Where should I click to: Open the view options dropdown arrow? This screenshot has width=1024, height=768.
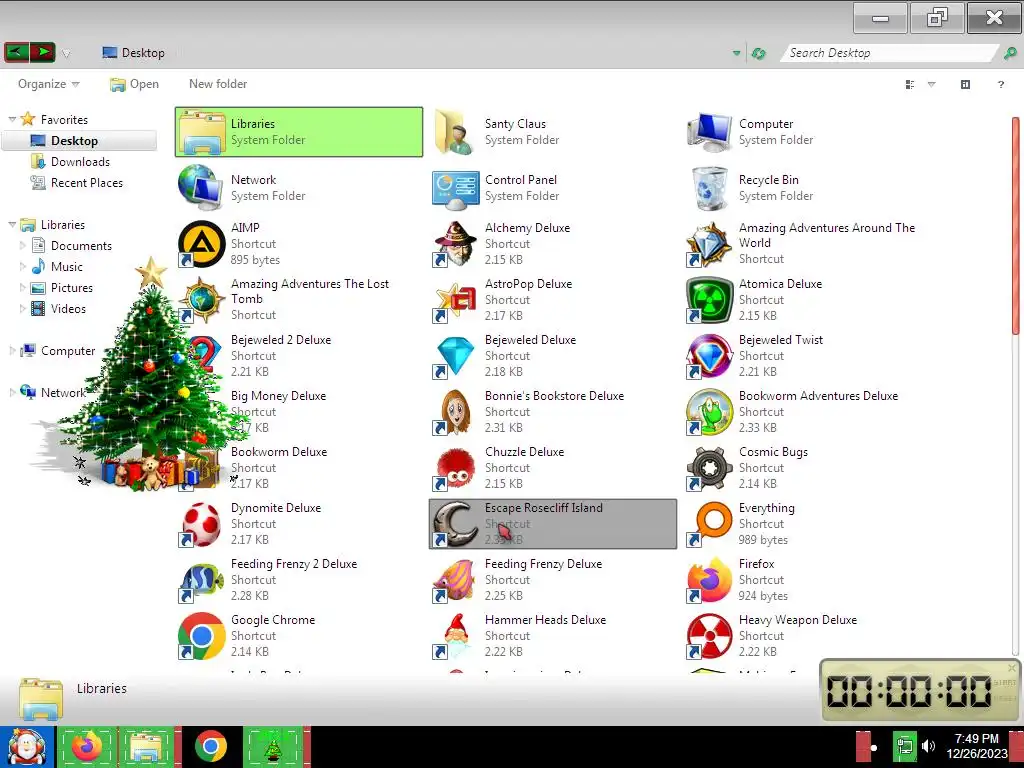pyautogui.click(x=932, y=84)
